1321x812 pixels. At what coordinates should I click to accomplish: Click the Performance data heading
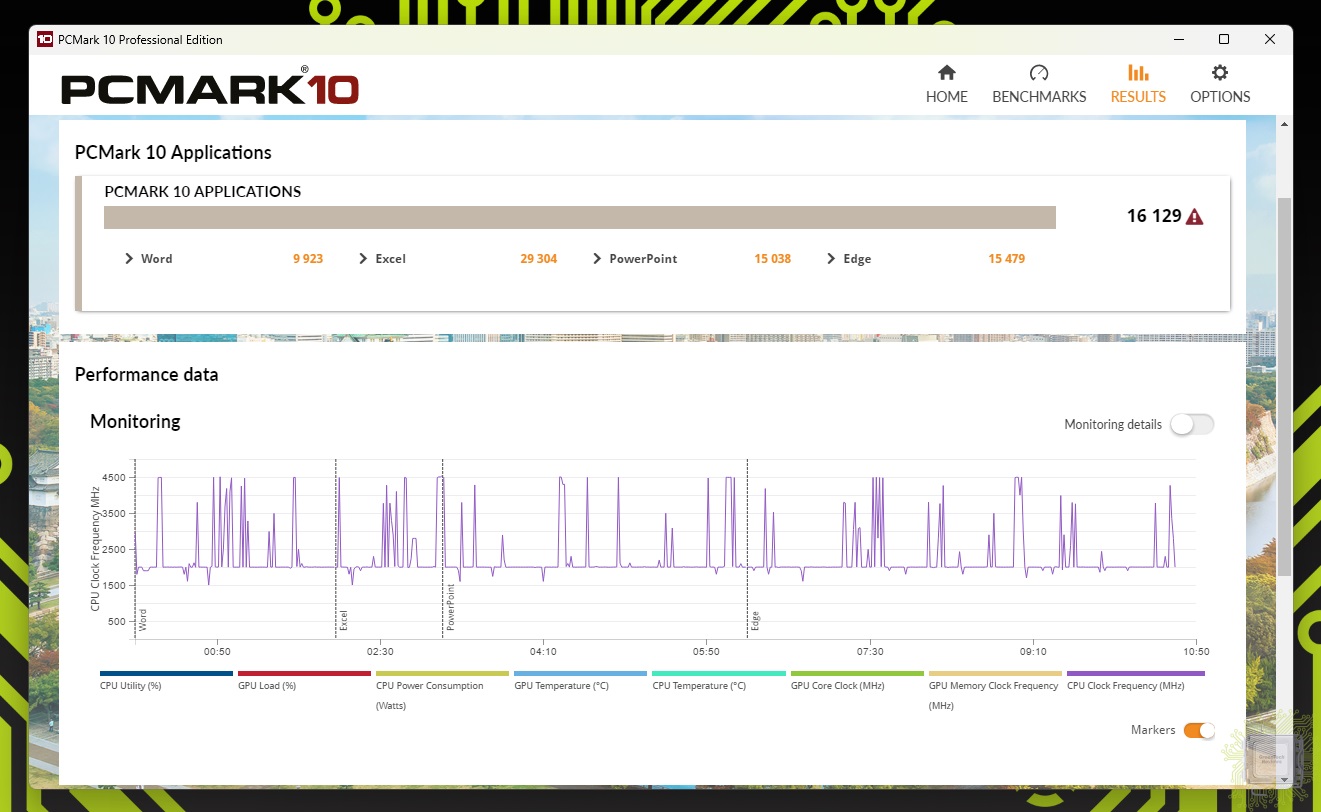pyautogui.click(x=146, y=375)
